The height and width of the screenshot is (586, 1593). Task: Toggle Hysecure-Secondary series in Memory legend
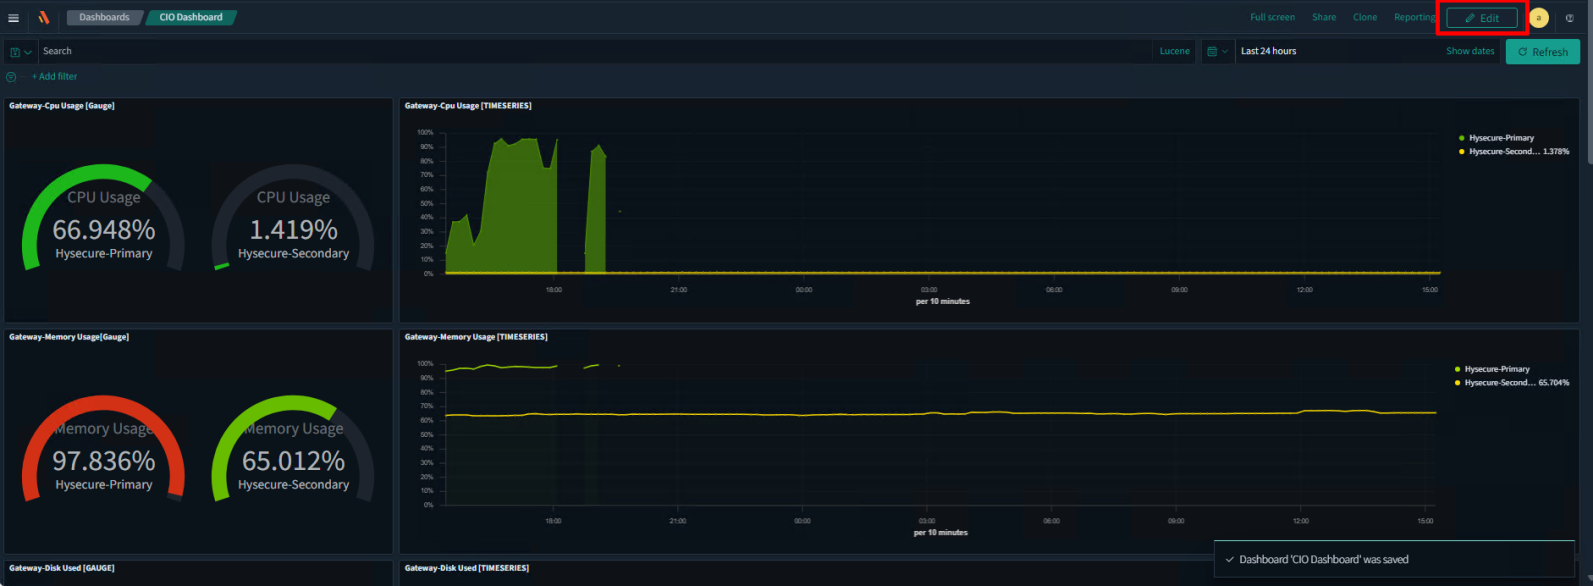tap(1500, 383)
